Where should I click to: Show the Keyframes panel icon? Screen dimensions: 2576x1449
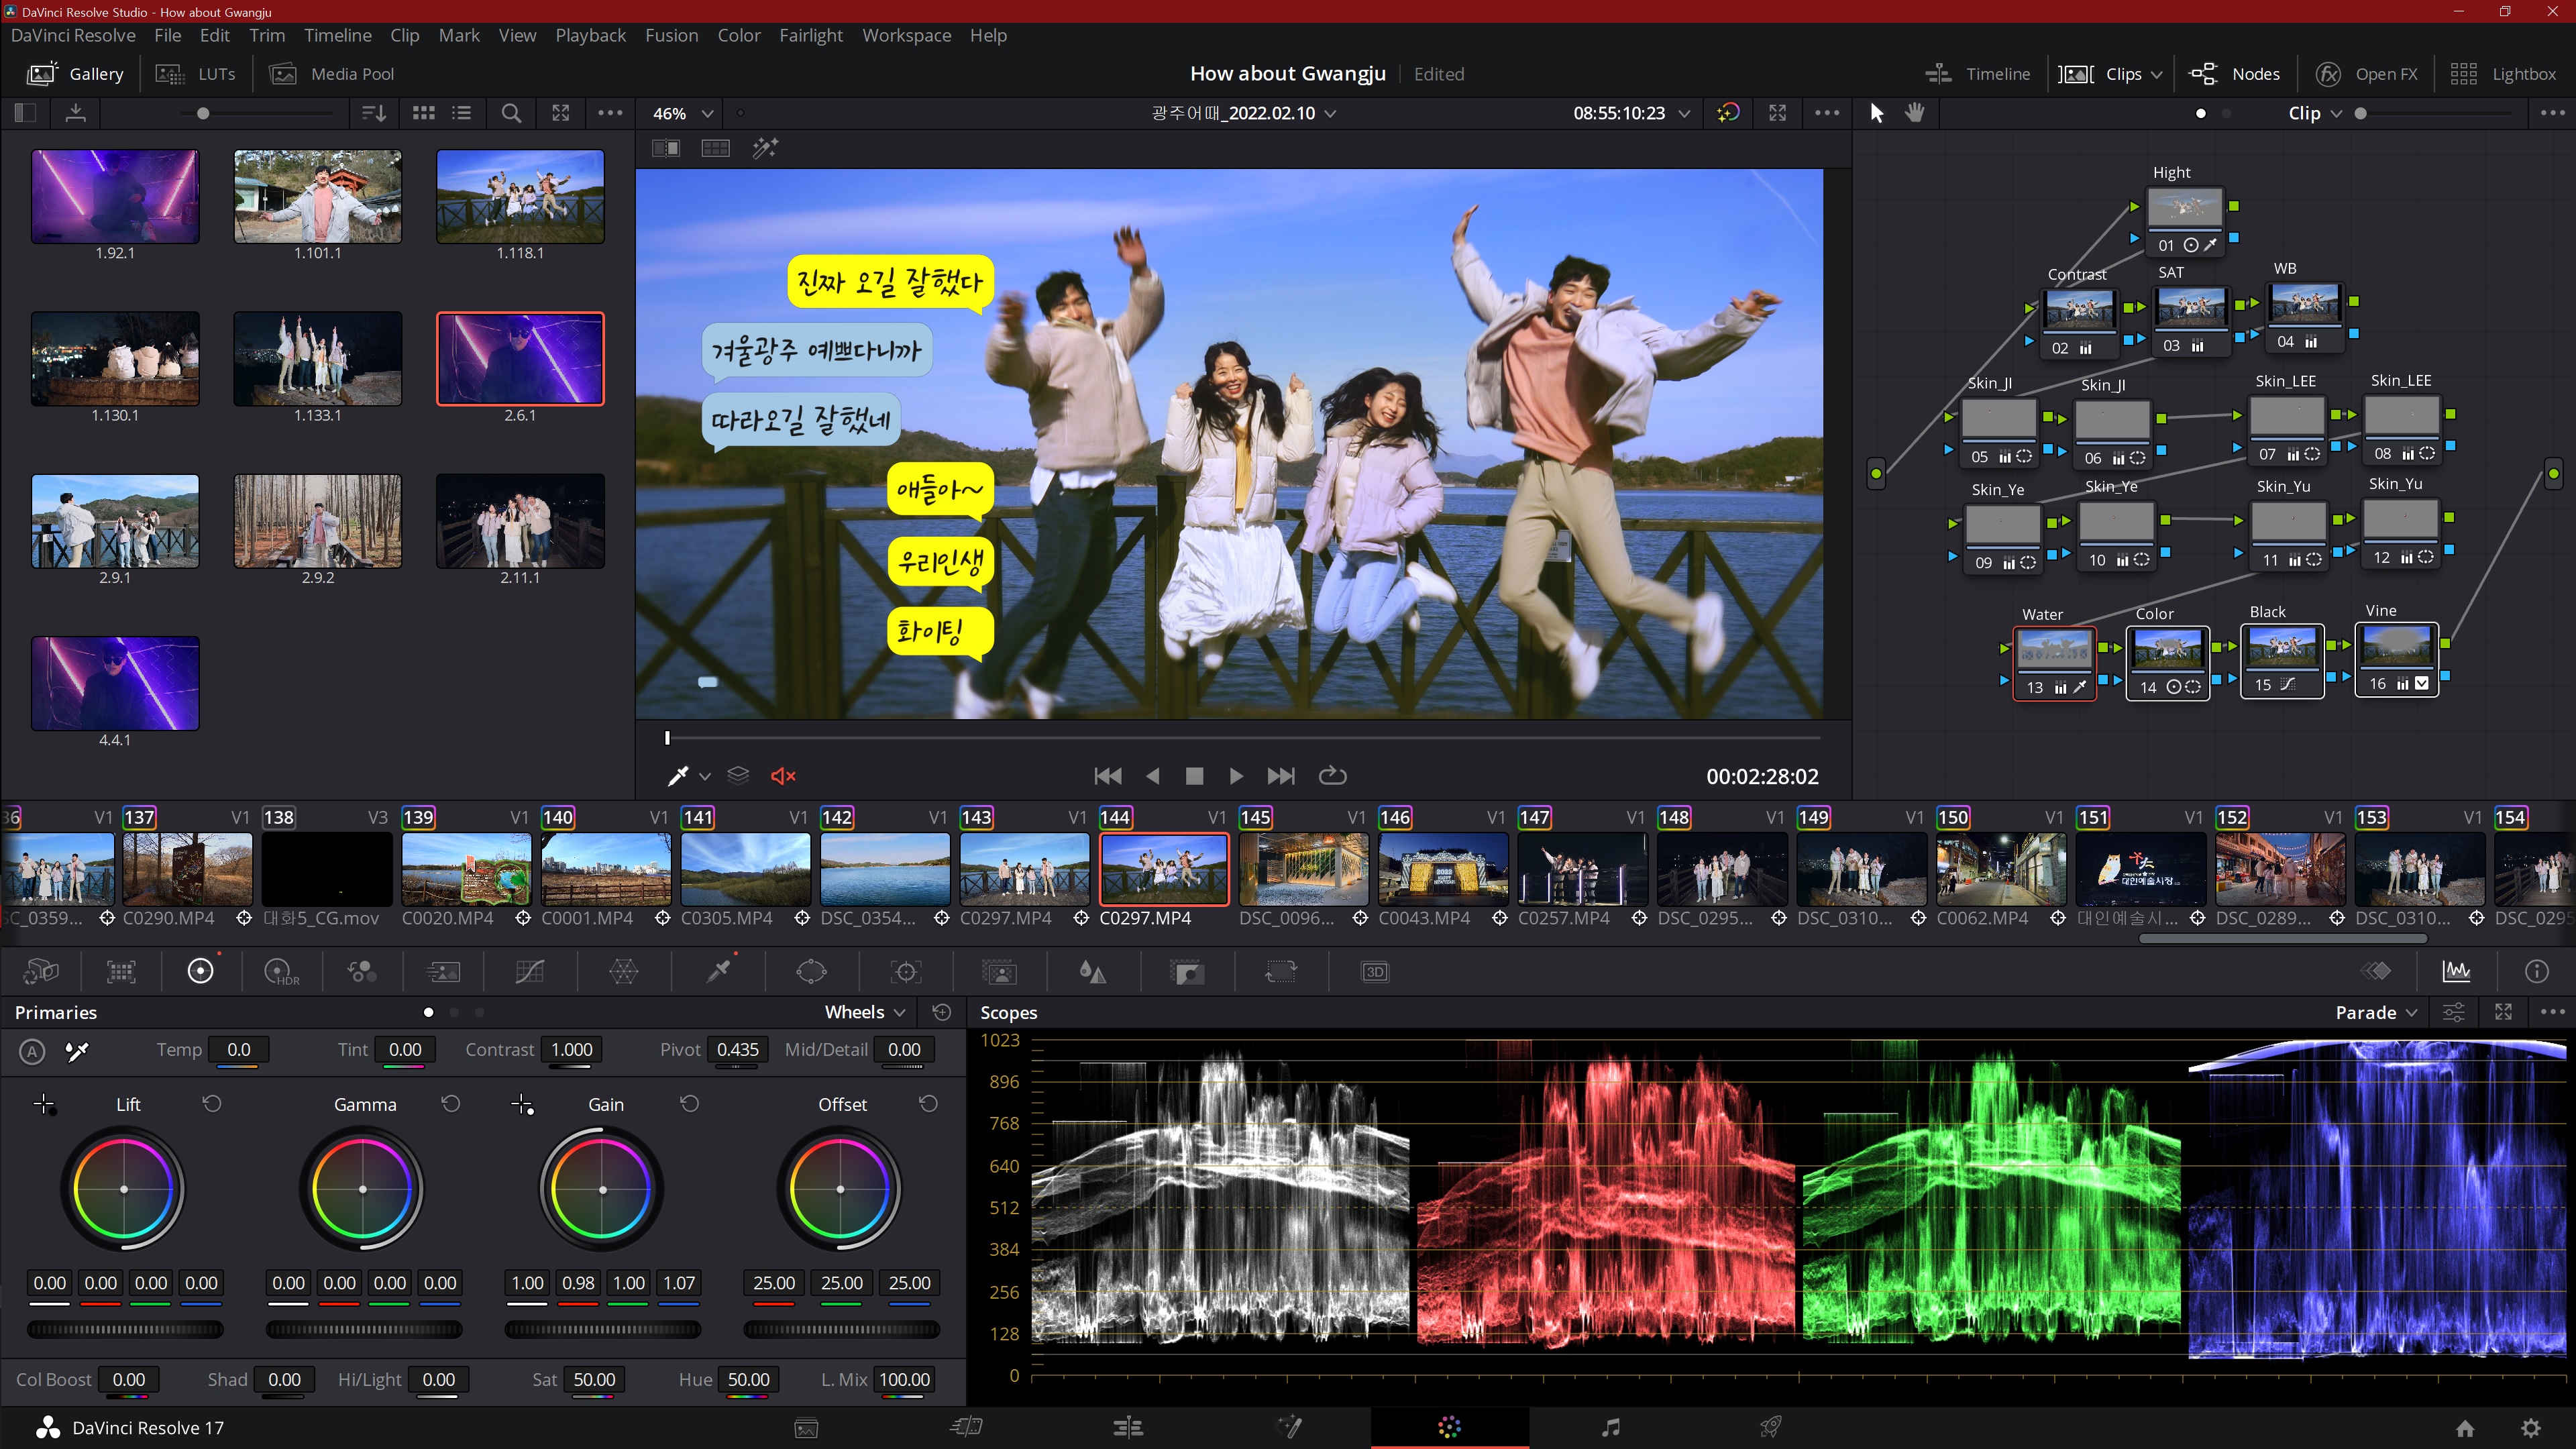2376,971
